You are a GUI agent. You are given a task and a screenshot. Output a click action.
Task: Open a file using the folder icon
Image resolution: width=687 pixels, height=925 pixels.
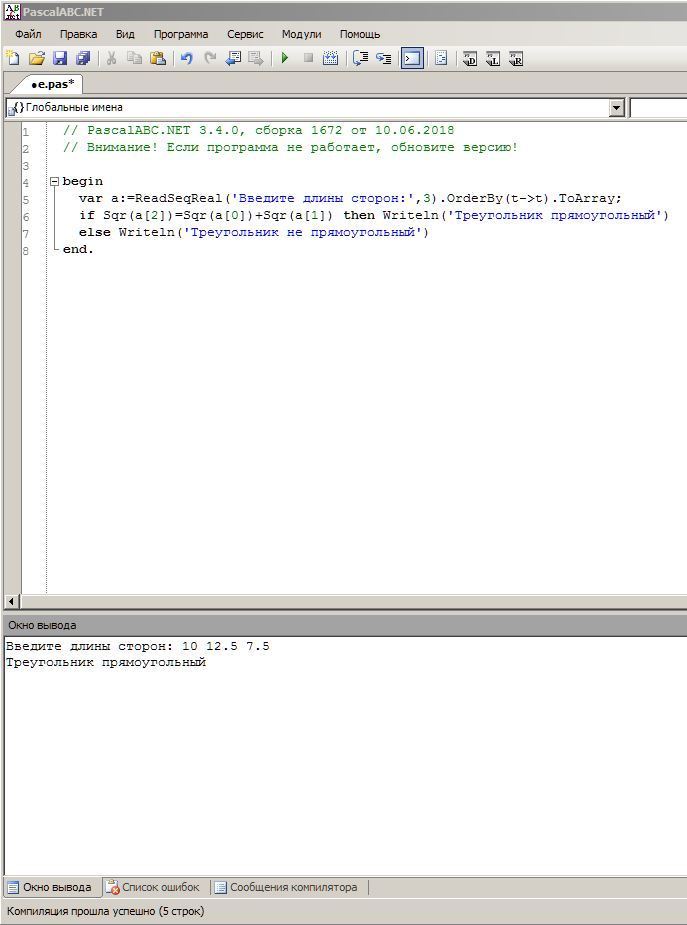click(x=37, y=58)
